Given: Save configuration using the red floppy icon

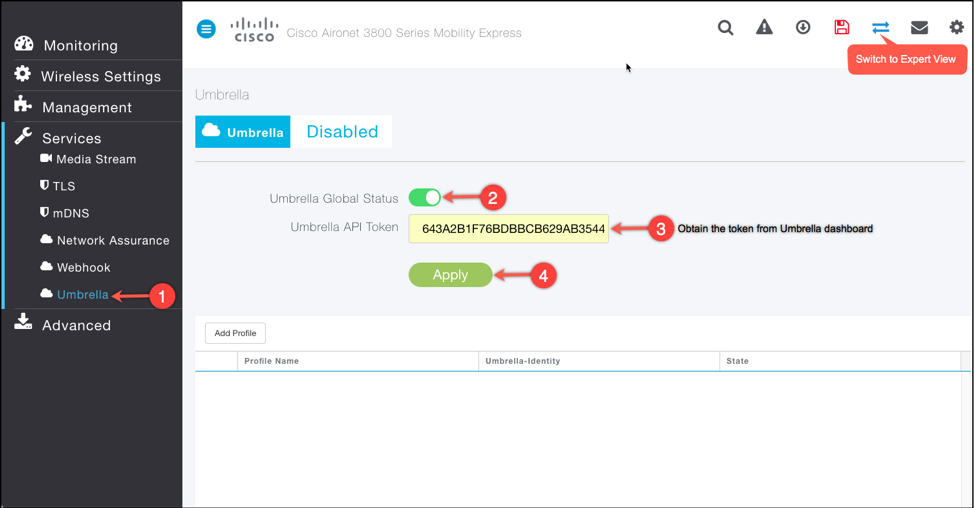Looking at the screenshot, I should [x=841, y=28].
